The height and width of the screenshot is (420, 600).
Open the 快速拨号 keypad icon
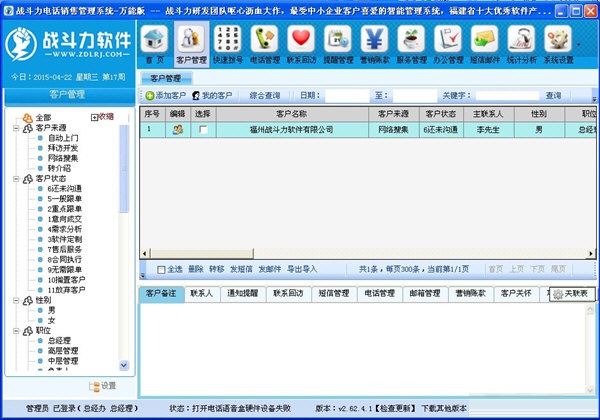(228, 39)
